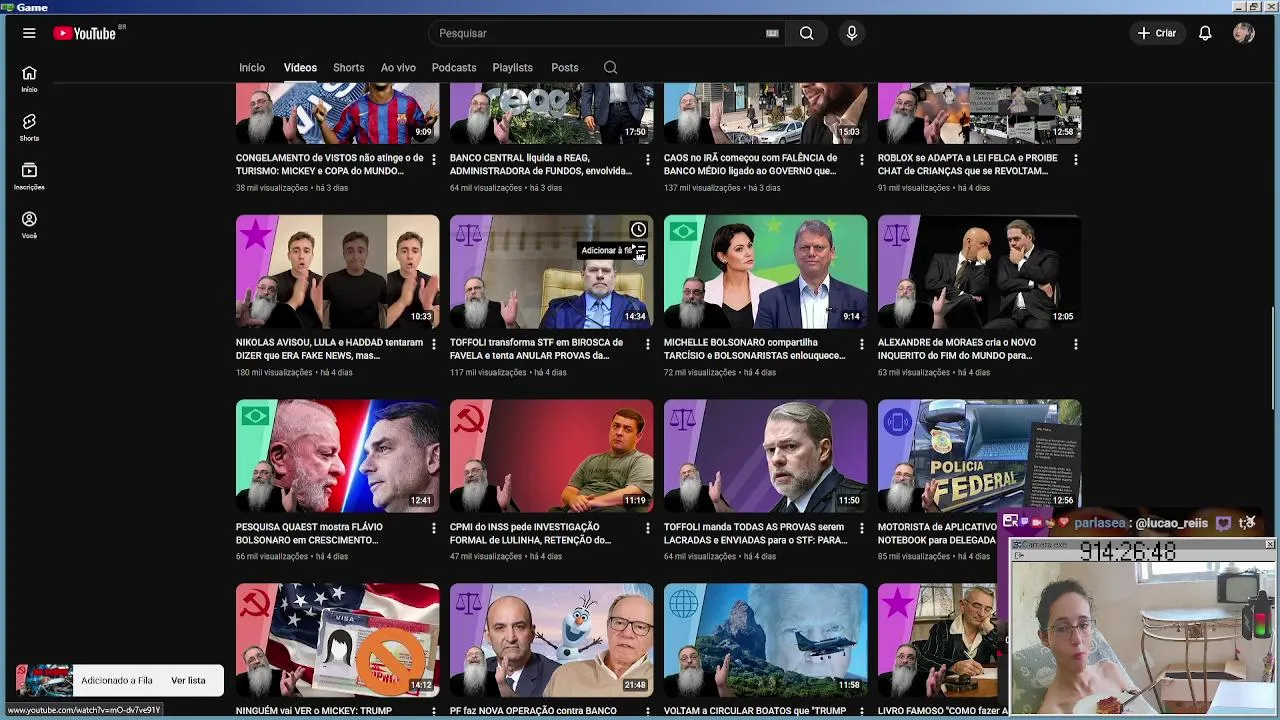Open the Olaf 21:48 thumbnail
The image size is (1280, 720).
pos(551,640)
